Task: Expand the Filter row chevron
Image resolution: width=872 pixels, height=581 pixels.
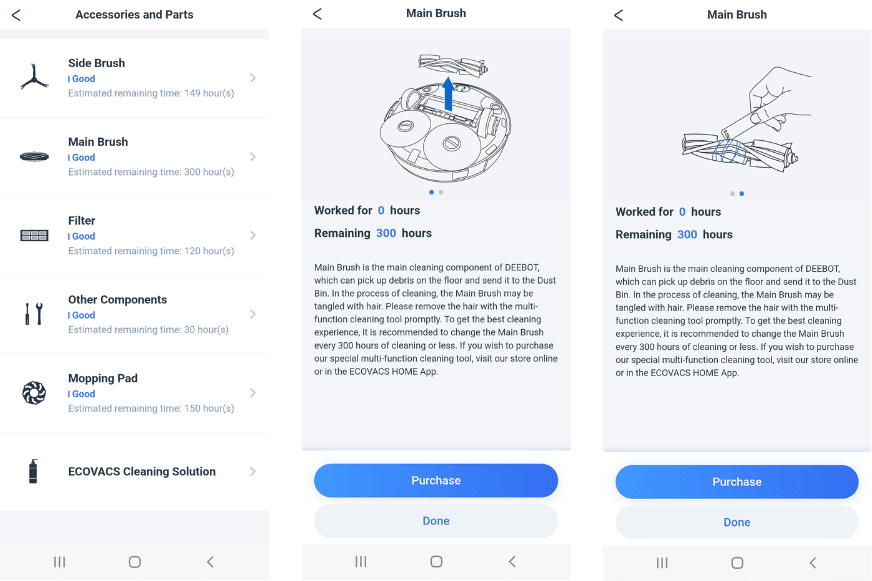Action: [x=252, y=235]
